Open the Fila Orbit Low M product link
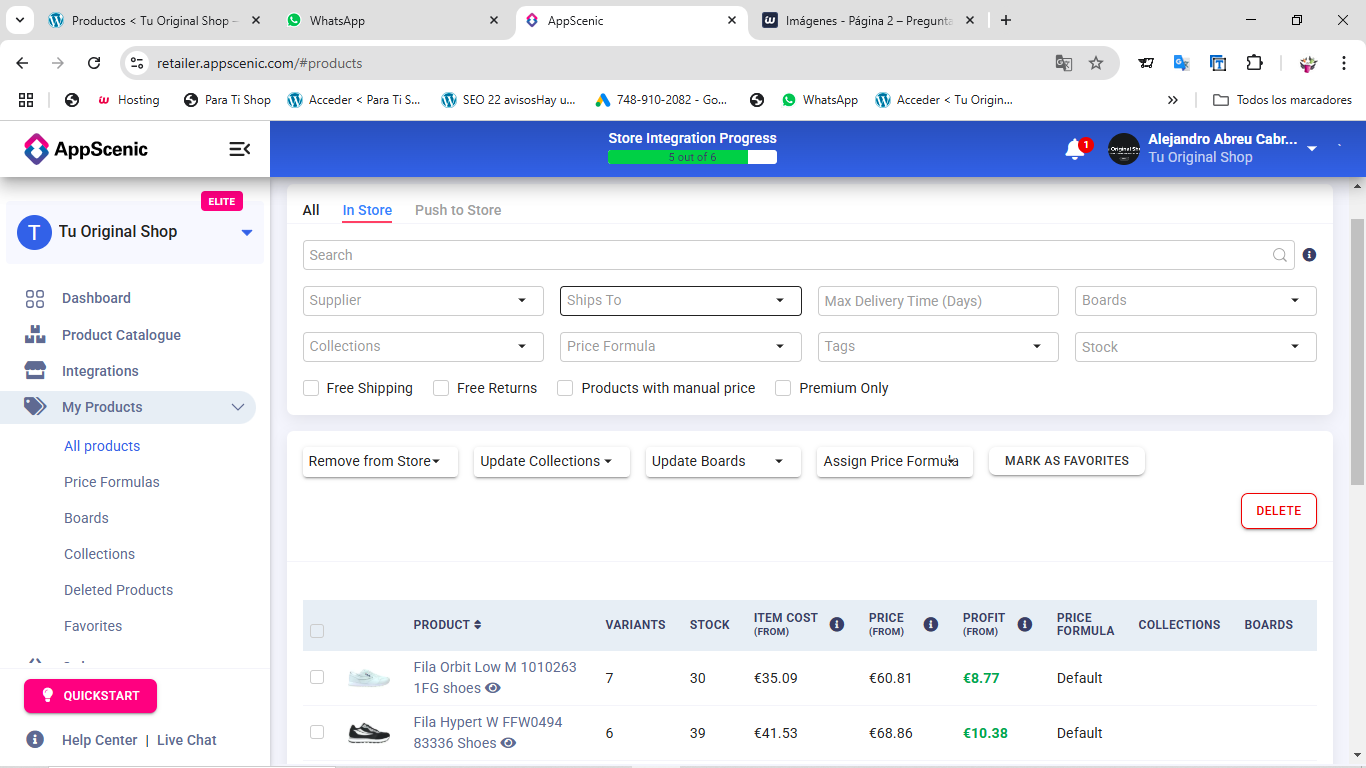The width and height of the screenshot is (1366, 768). point(495,677)
